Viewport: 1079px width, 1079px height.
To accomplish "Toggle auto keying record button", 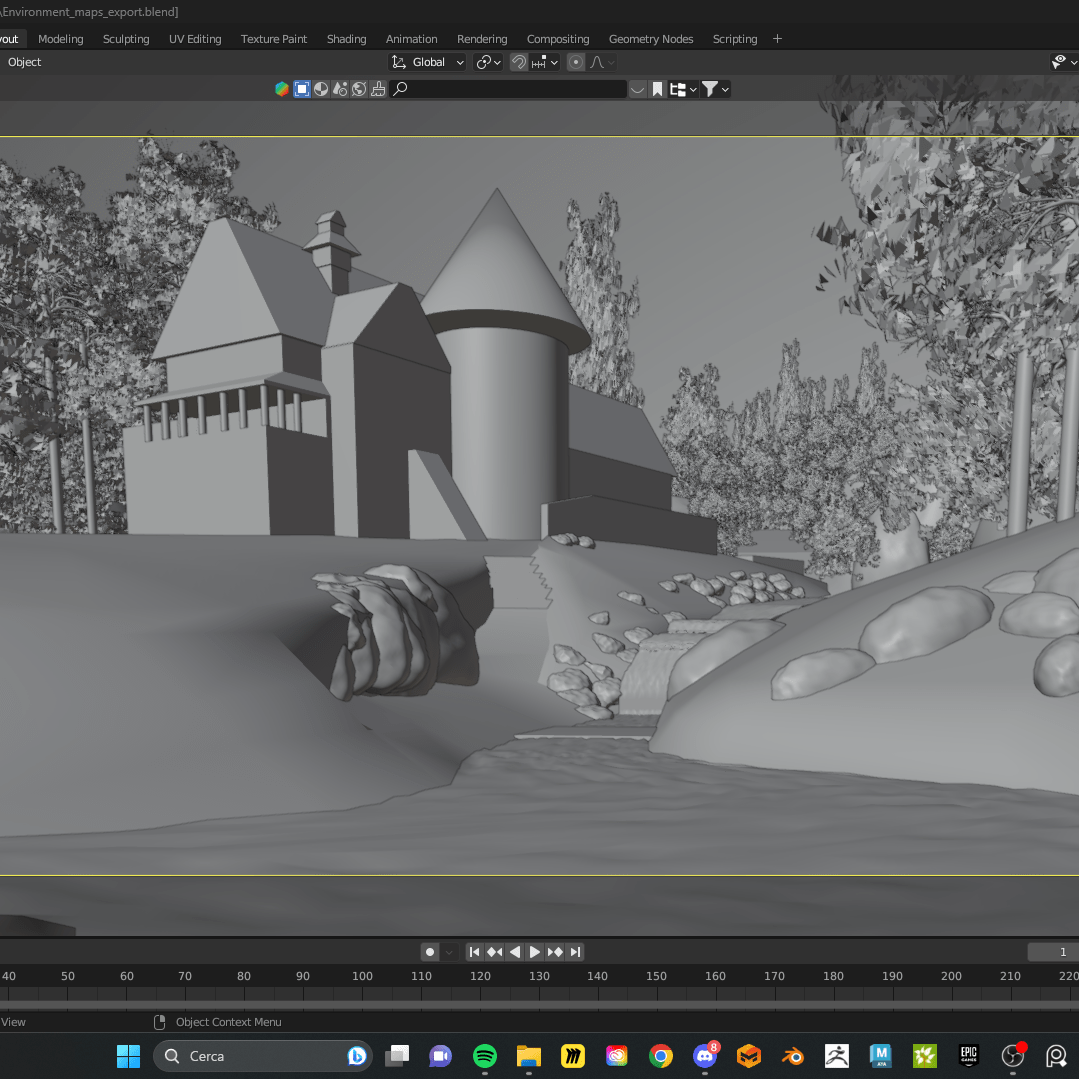I will (x=430, y=952).
